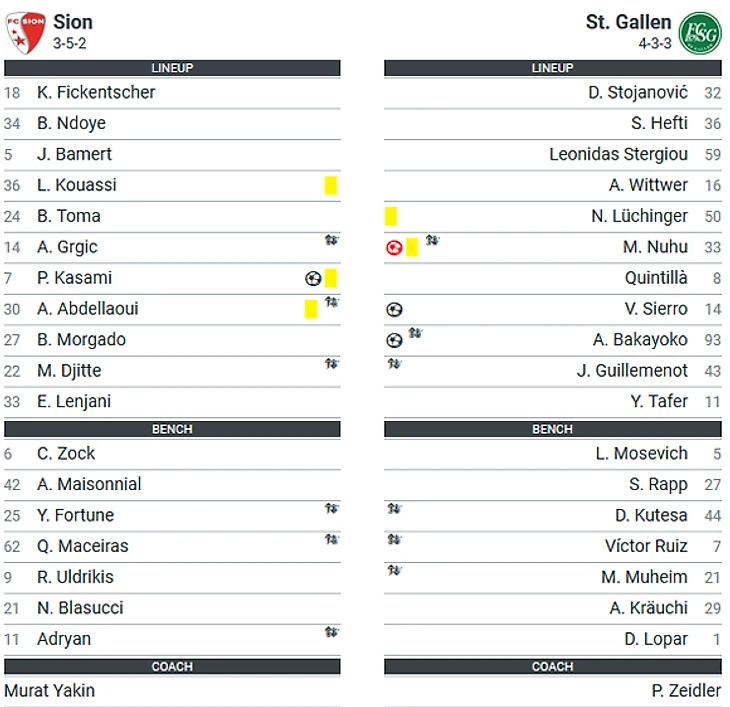Click the Sion BENCH section header

[172, 429]
